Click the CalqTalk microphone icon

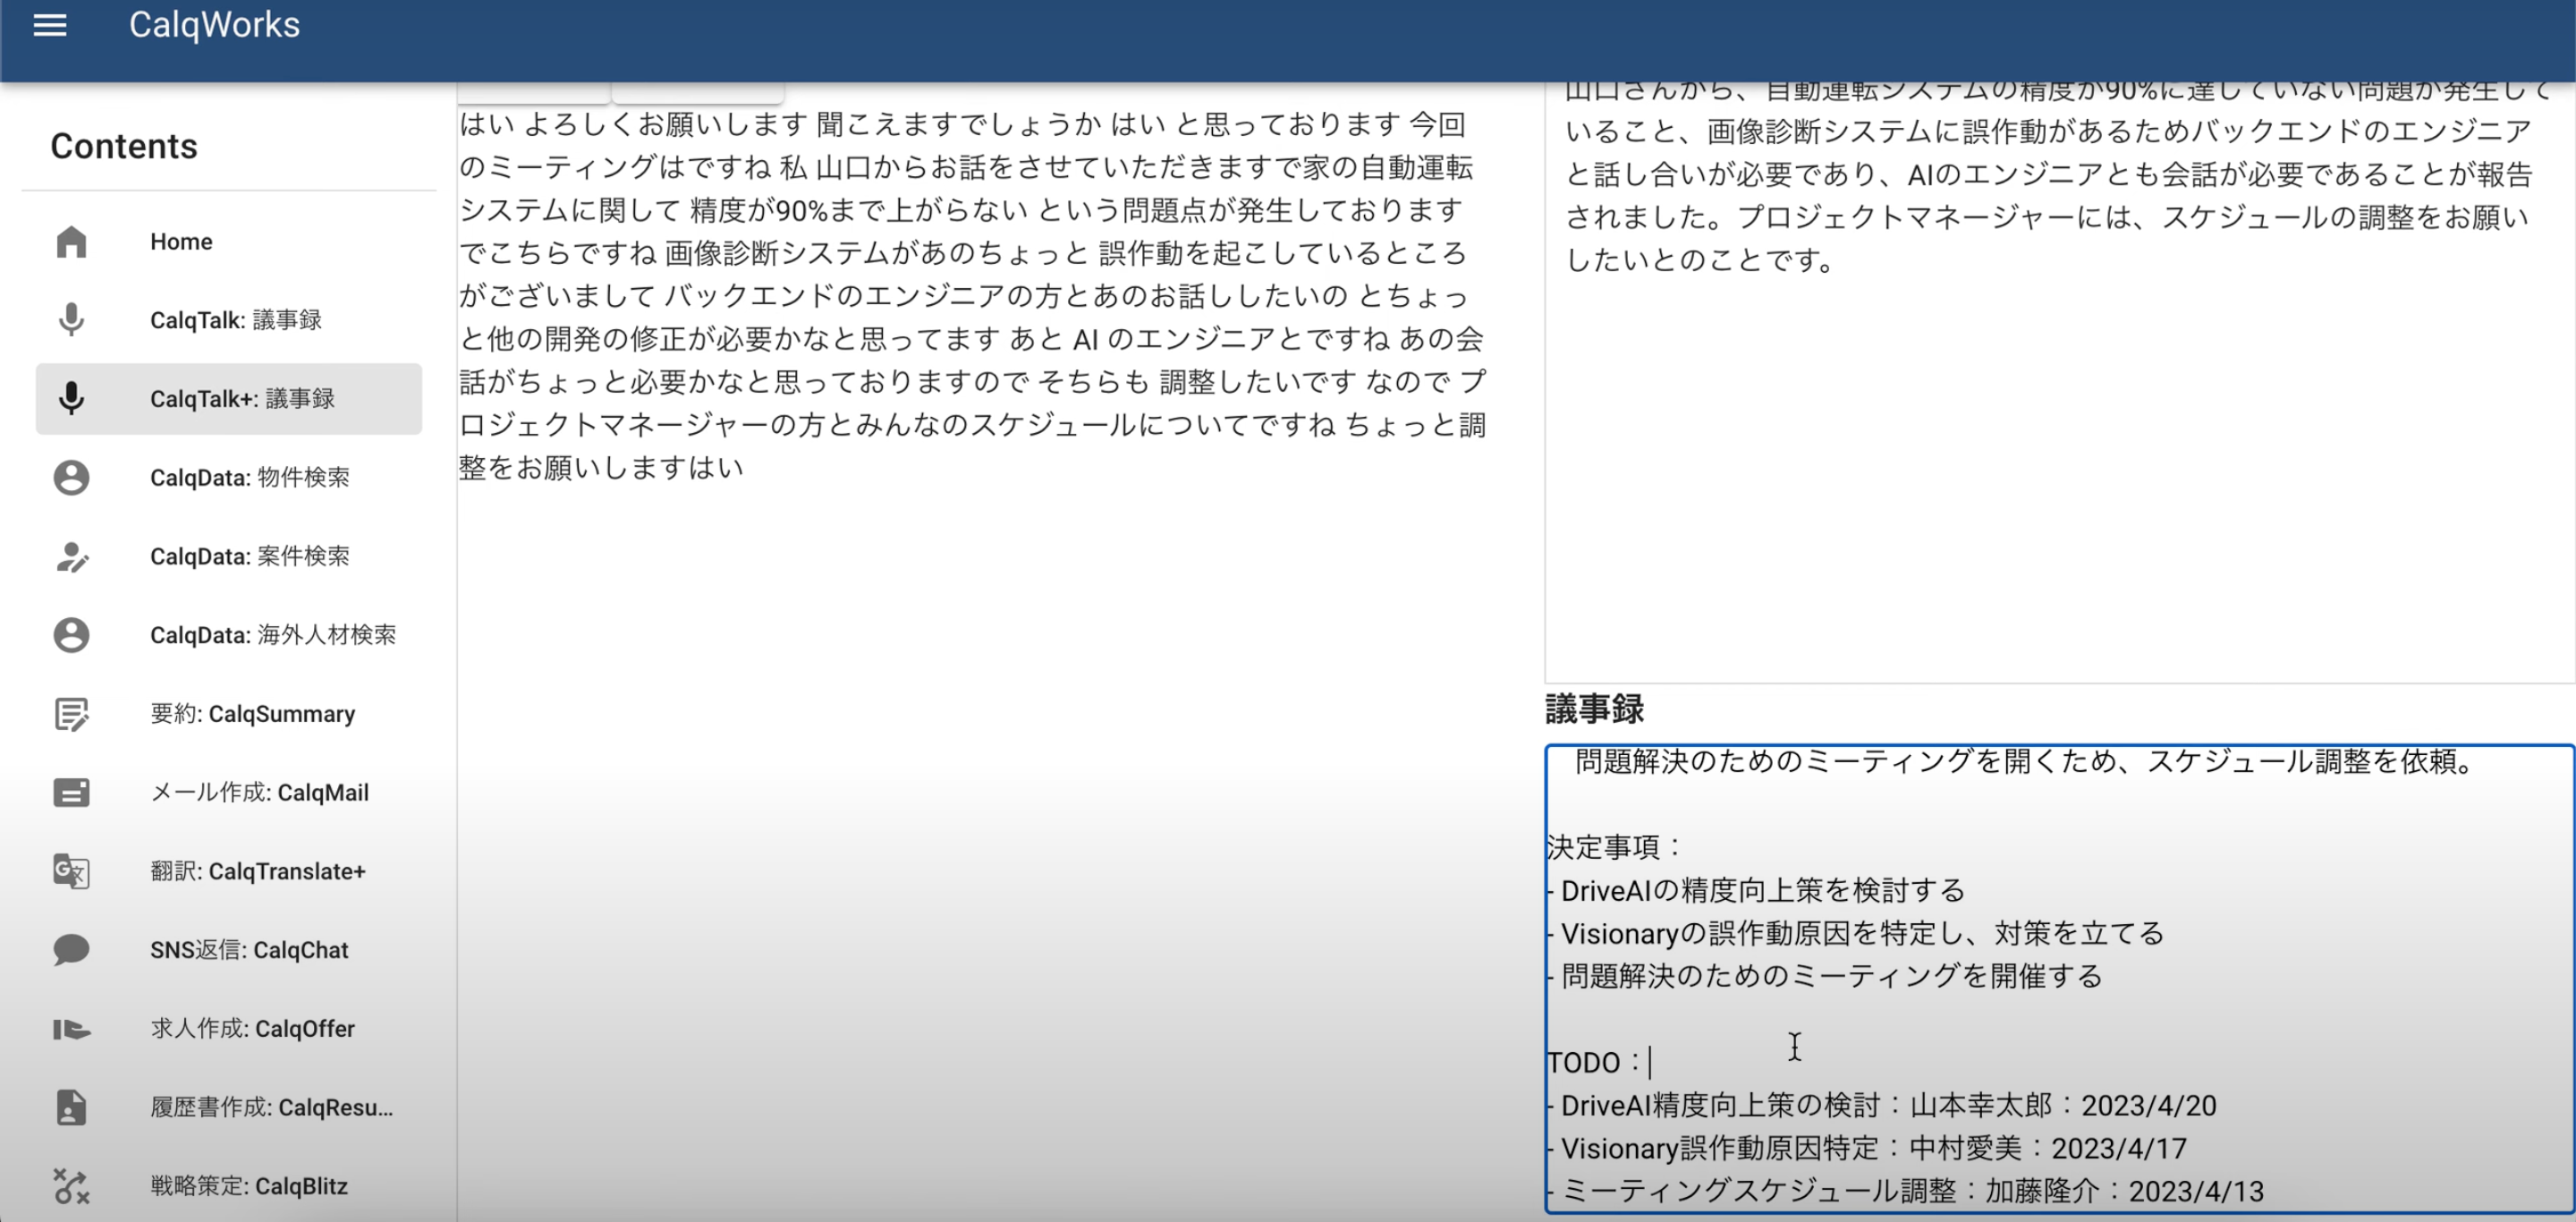coord(71,320)
